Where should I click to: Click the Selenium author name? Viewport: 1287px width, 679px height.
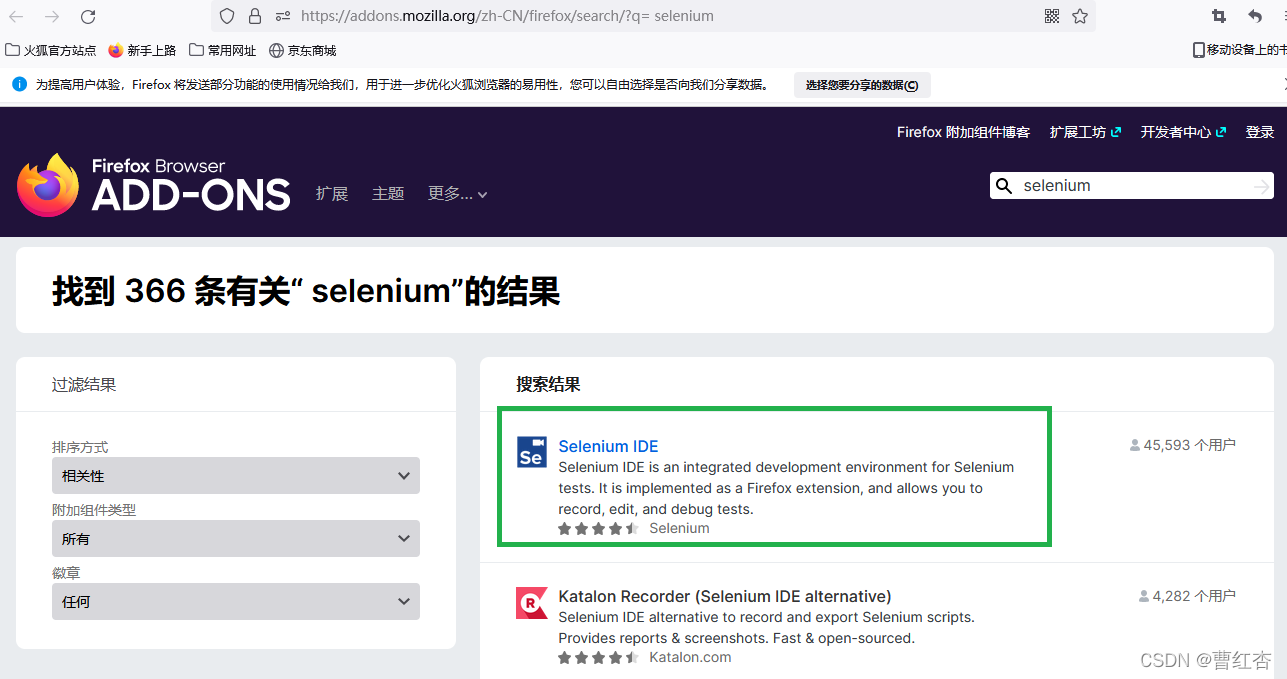click(x=679, y=528)
